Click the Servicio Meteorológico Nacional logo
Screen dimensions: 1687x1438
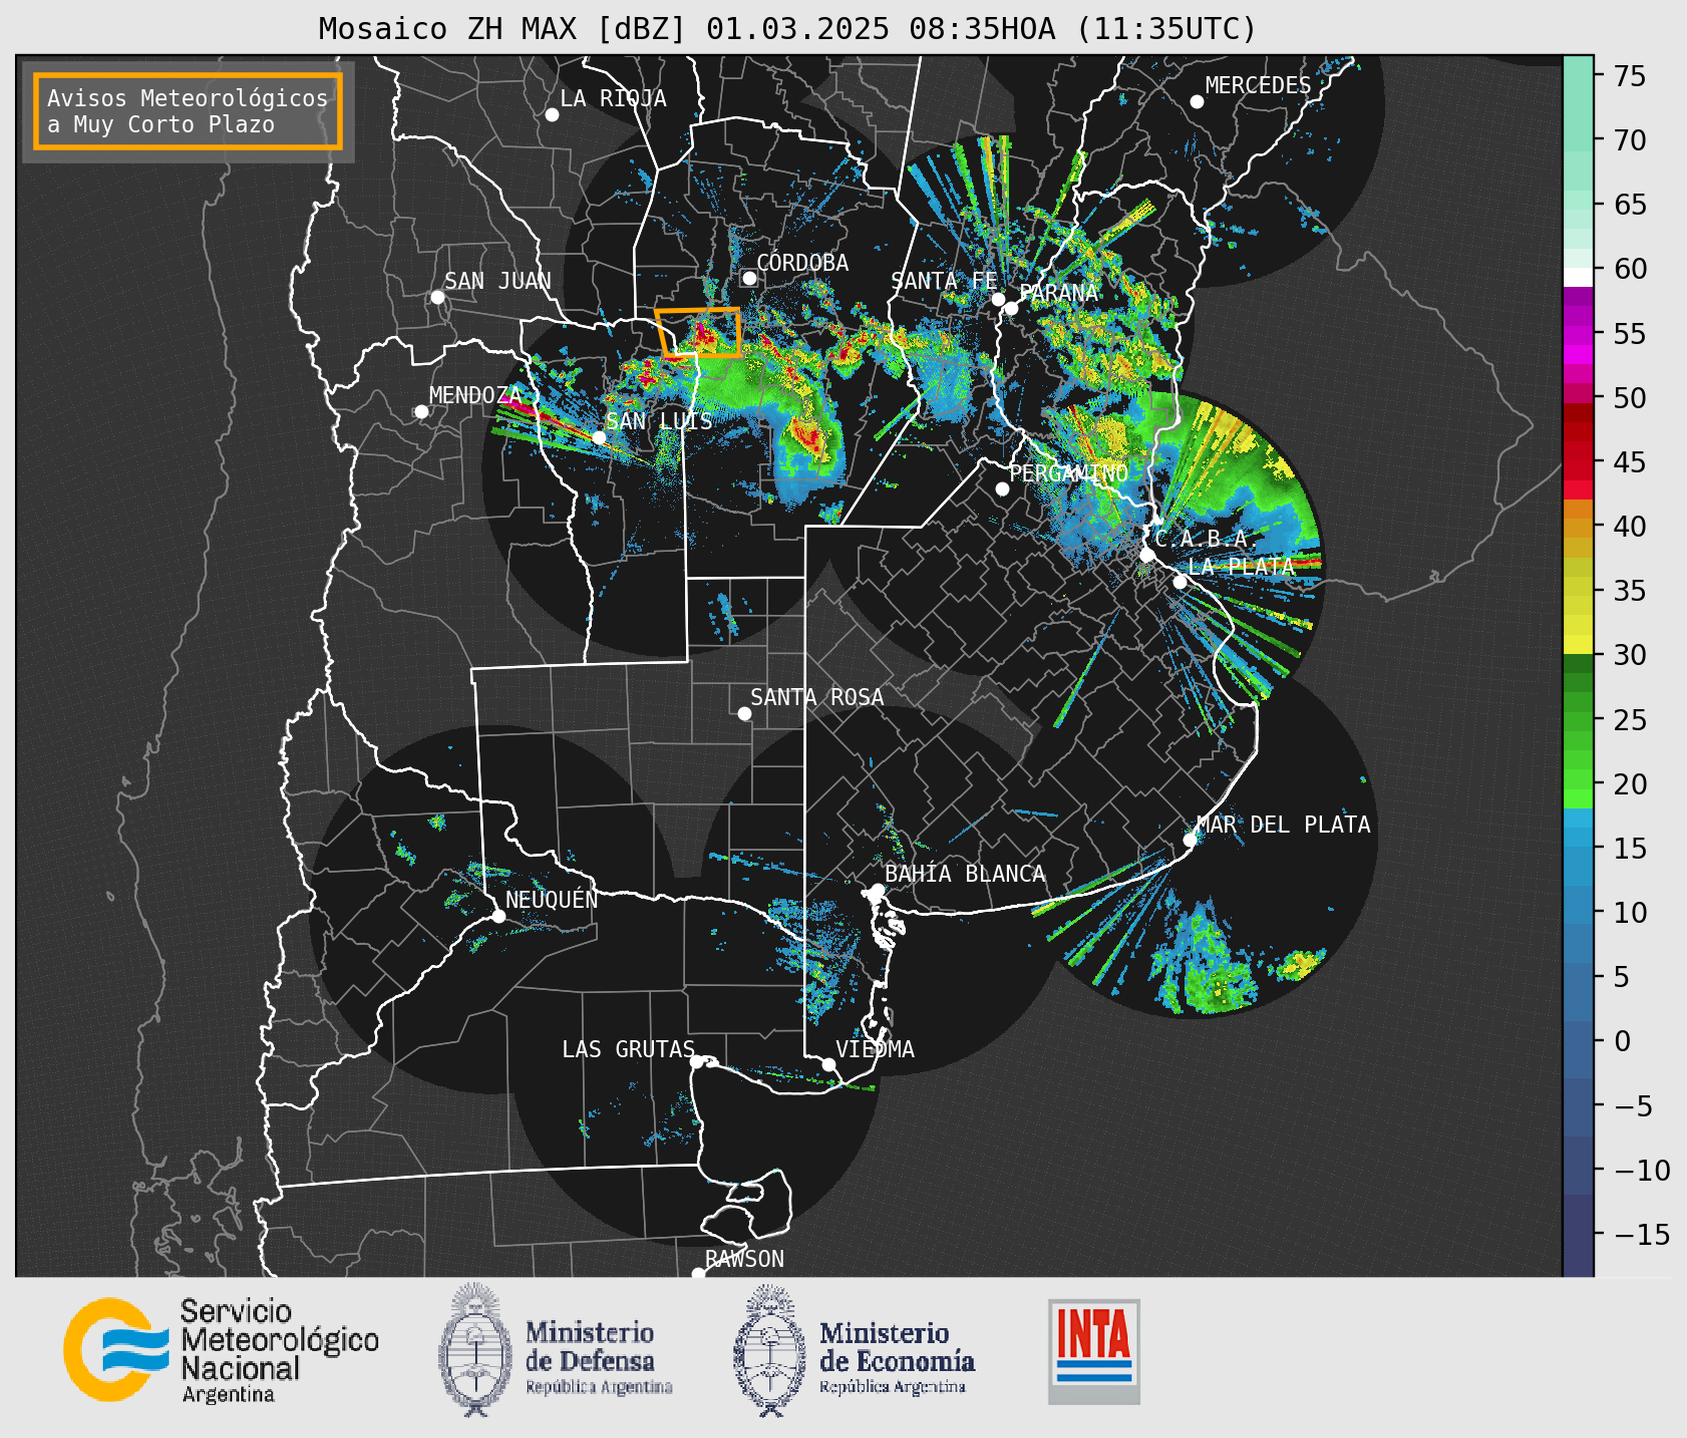[x=222, y=1350]
